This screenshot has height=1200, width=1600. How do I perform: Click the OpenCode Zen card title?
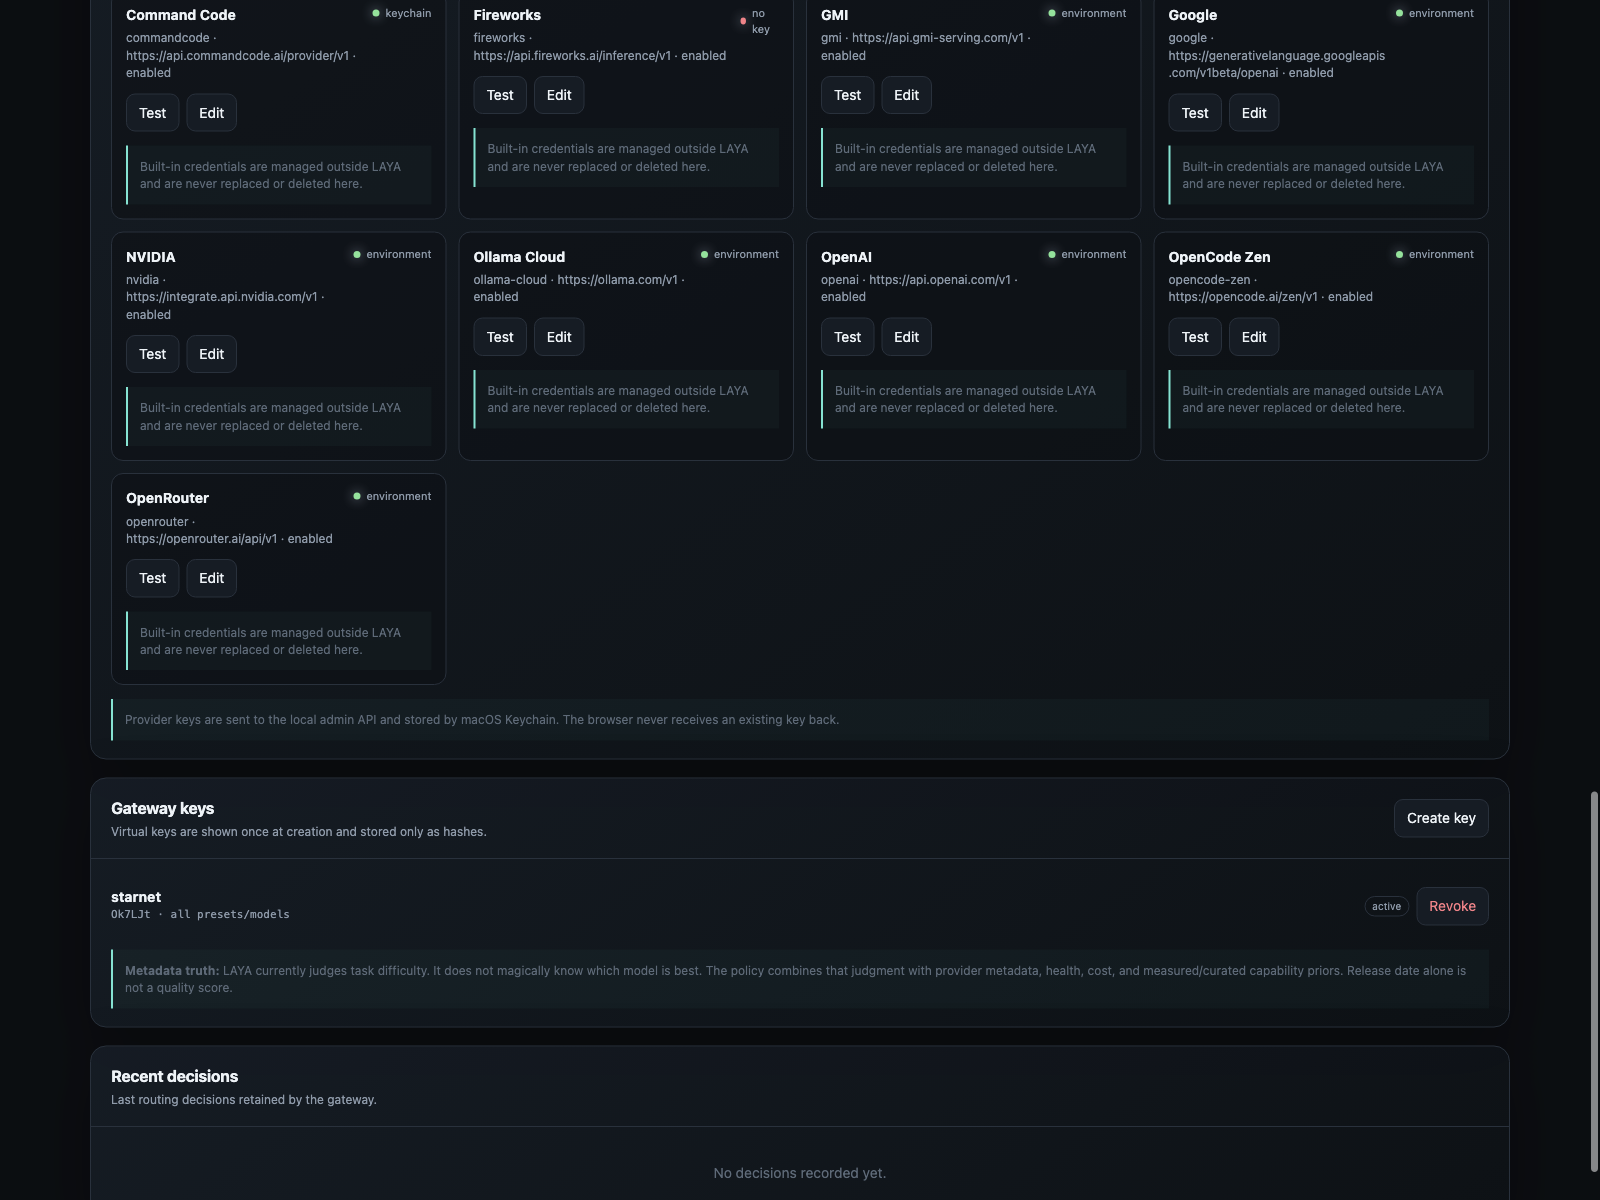pos(1219,257)
